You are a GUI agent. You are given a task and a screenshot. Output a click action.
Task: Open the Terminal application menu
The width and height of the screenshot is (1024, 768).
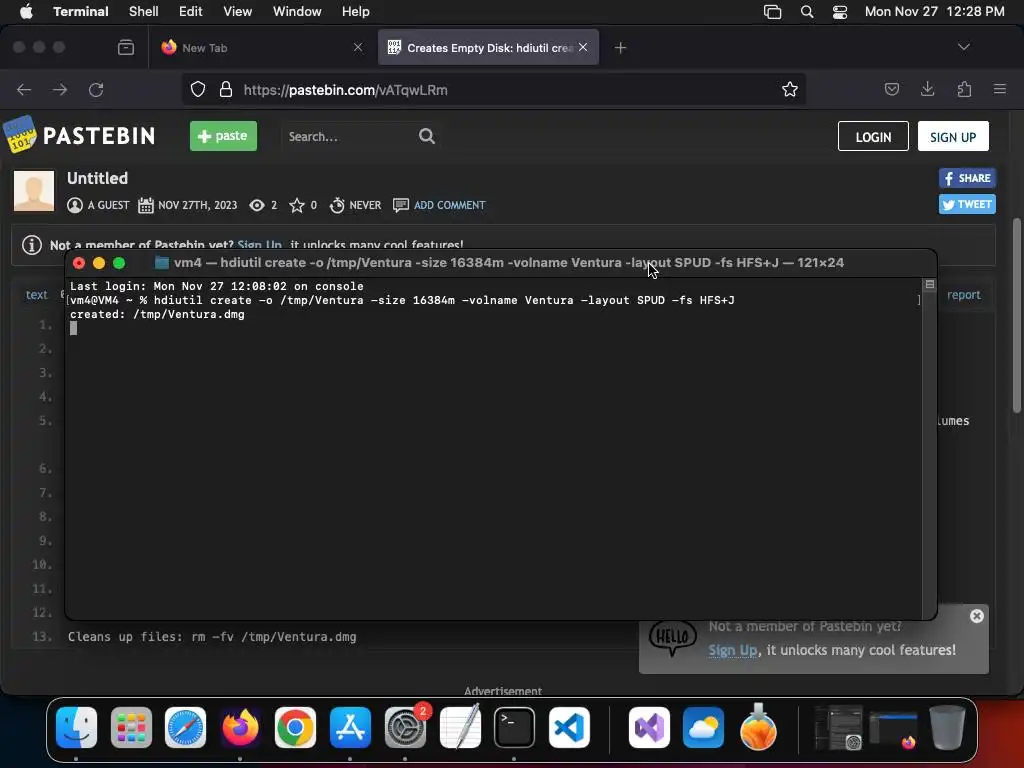coord(81,12)
